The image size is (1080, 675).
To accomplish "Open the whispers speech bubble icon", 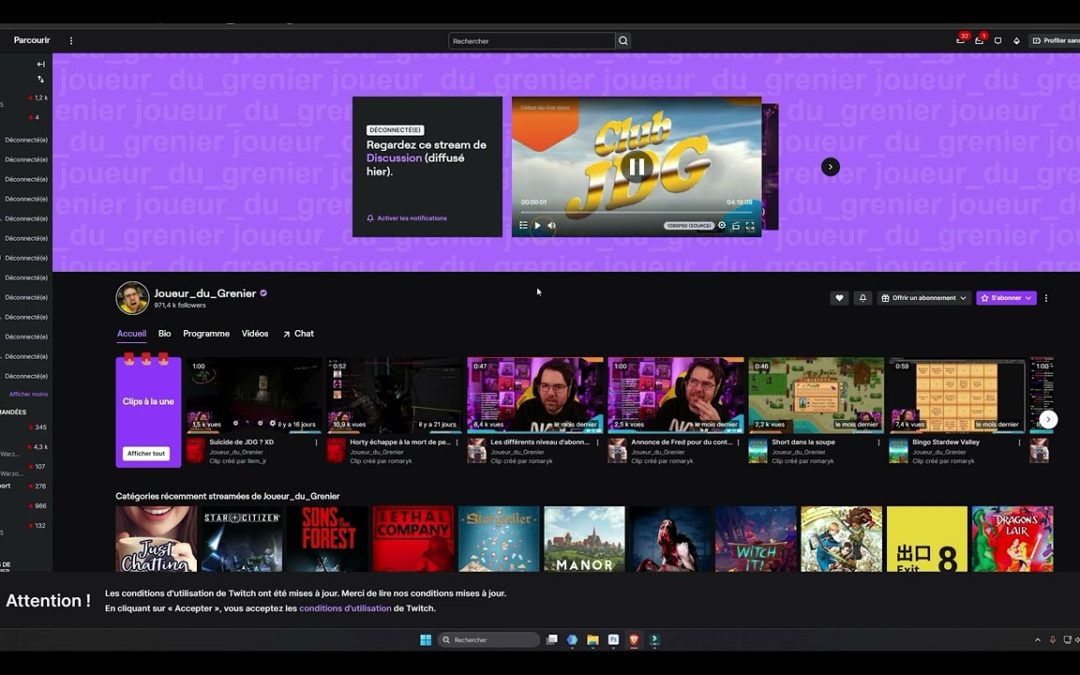I will pos(997,41).
